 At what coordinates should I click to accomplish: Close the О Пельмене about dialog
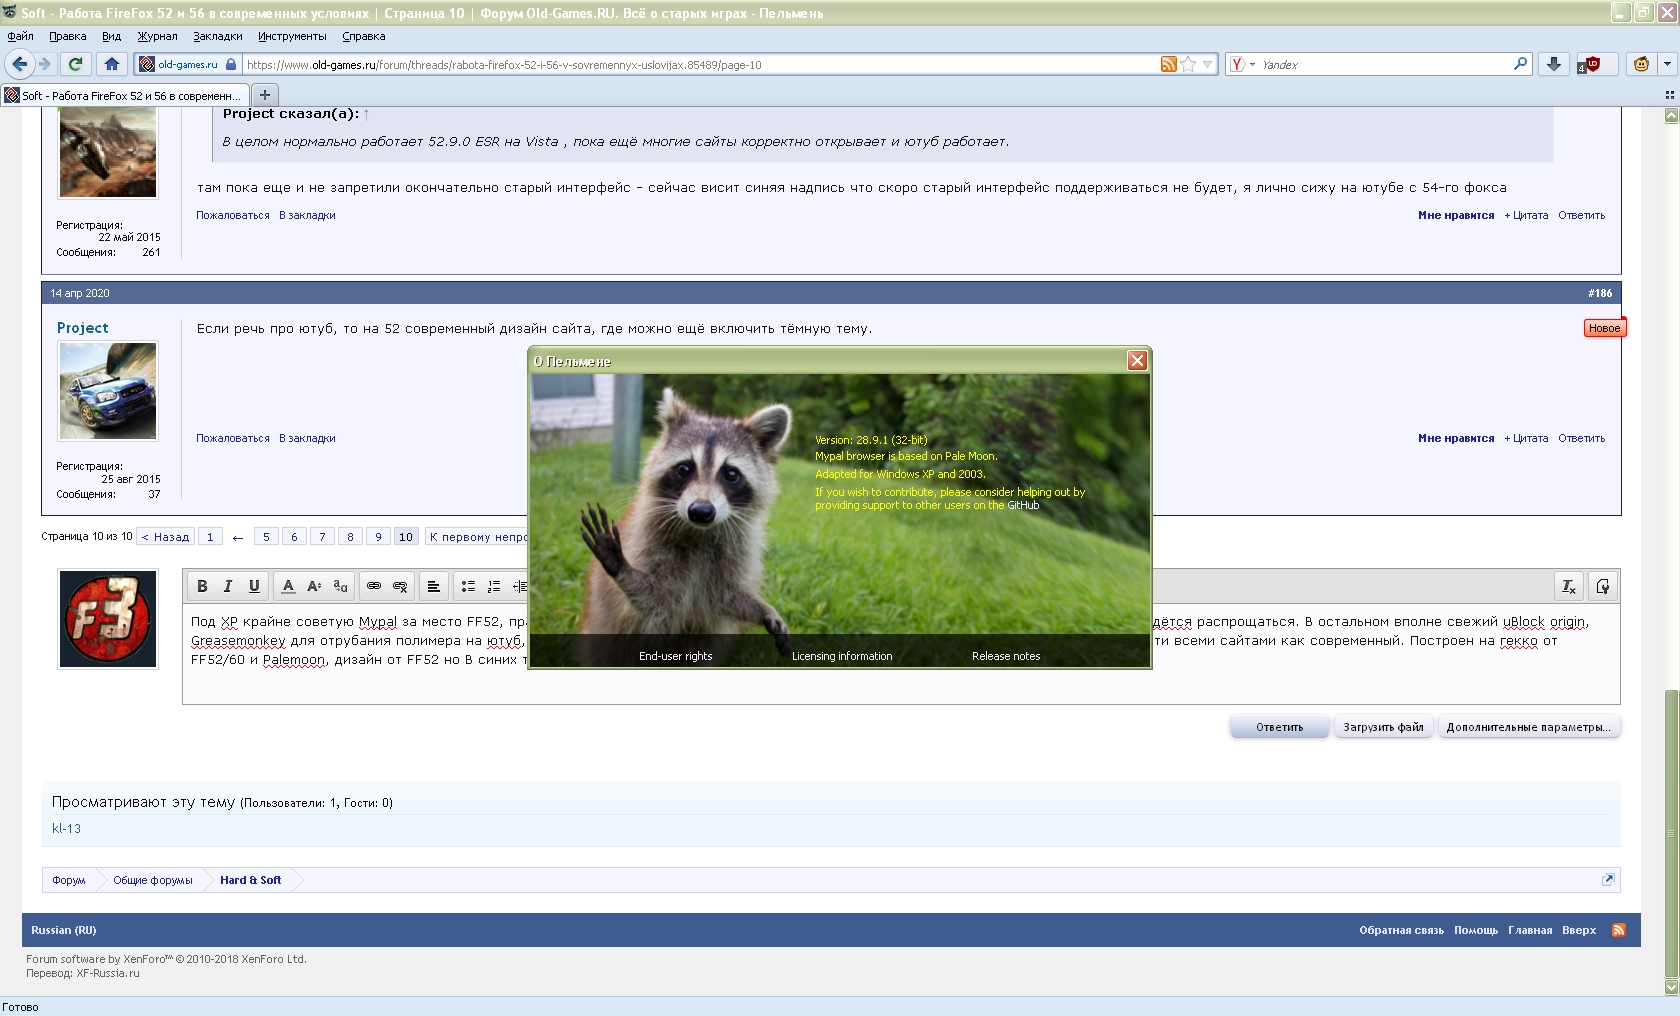pyautogui.click(x=1137, y=361)
